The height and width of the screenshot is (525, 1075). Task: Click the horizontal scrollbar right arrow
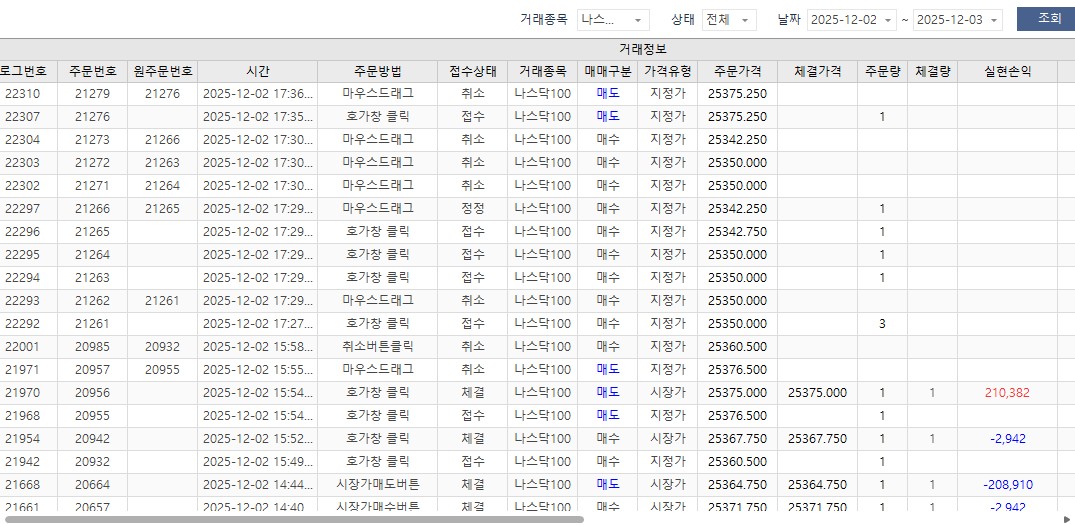click(x=1066, y=519)
